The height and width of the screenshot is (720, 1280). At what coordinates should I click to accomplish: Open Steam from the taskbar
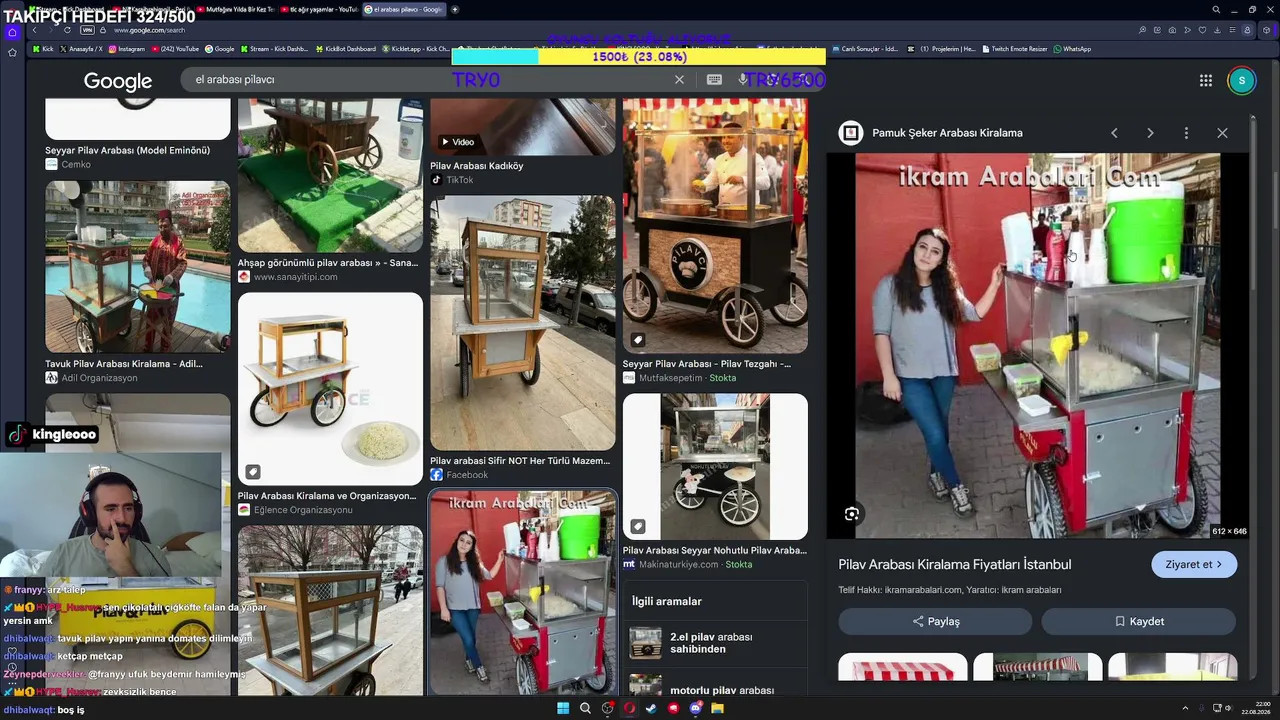pyautogui.click(x=651, y=709)
